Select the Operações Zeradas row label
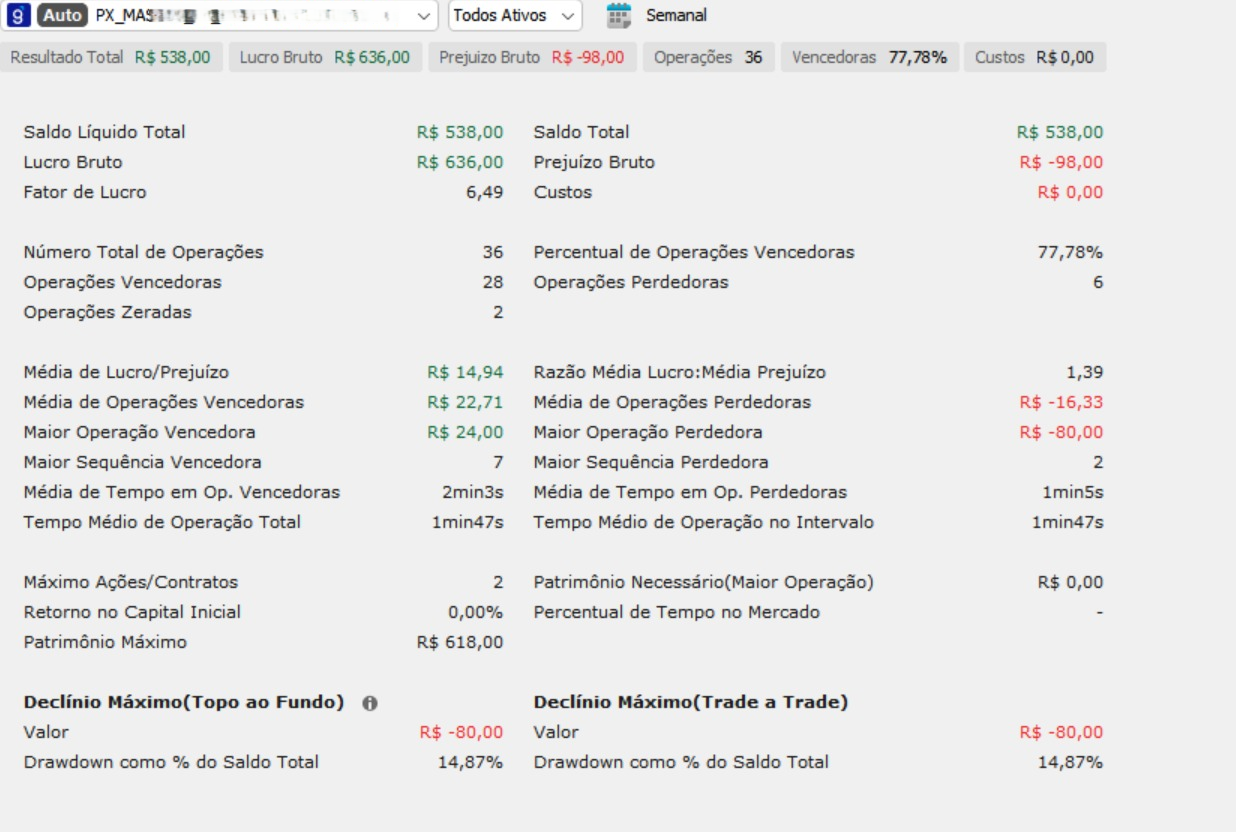 pyautogui.click(x=107, y=312)
